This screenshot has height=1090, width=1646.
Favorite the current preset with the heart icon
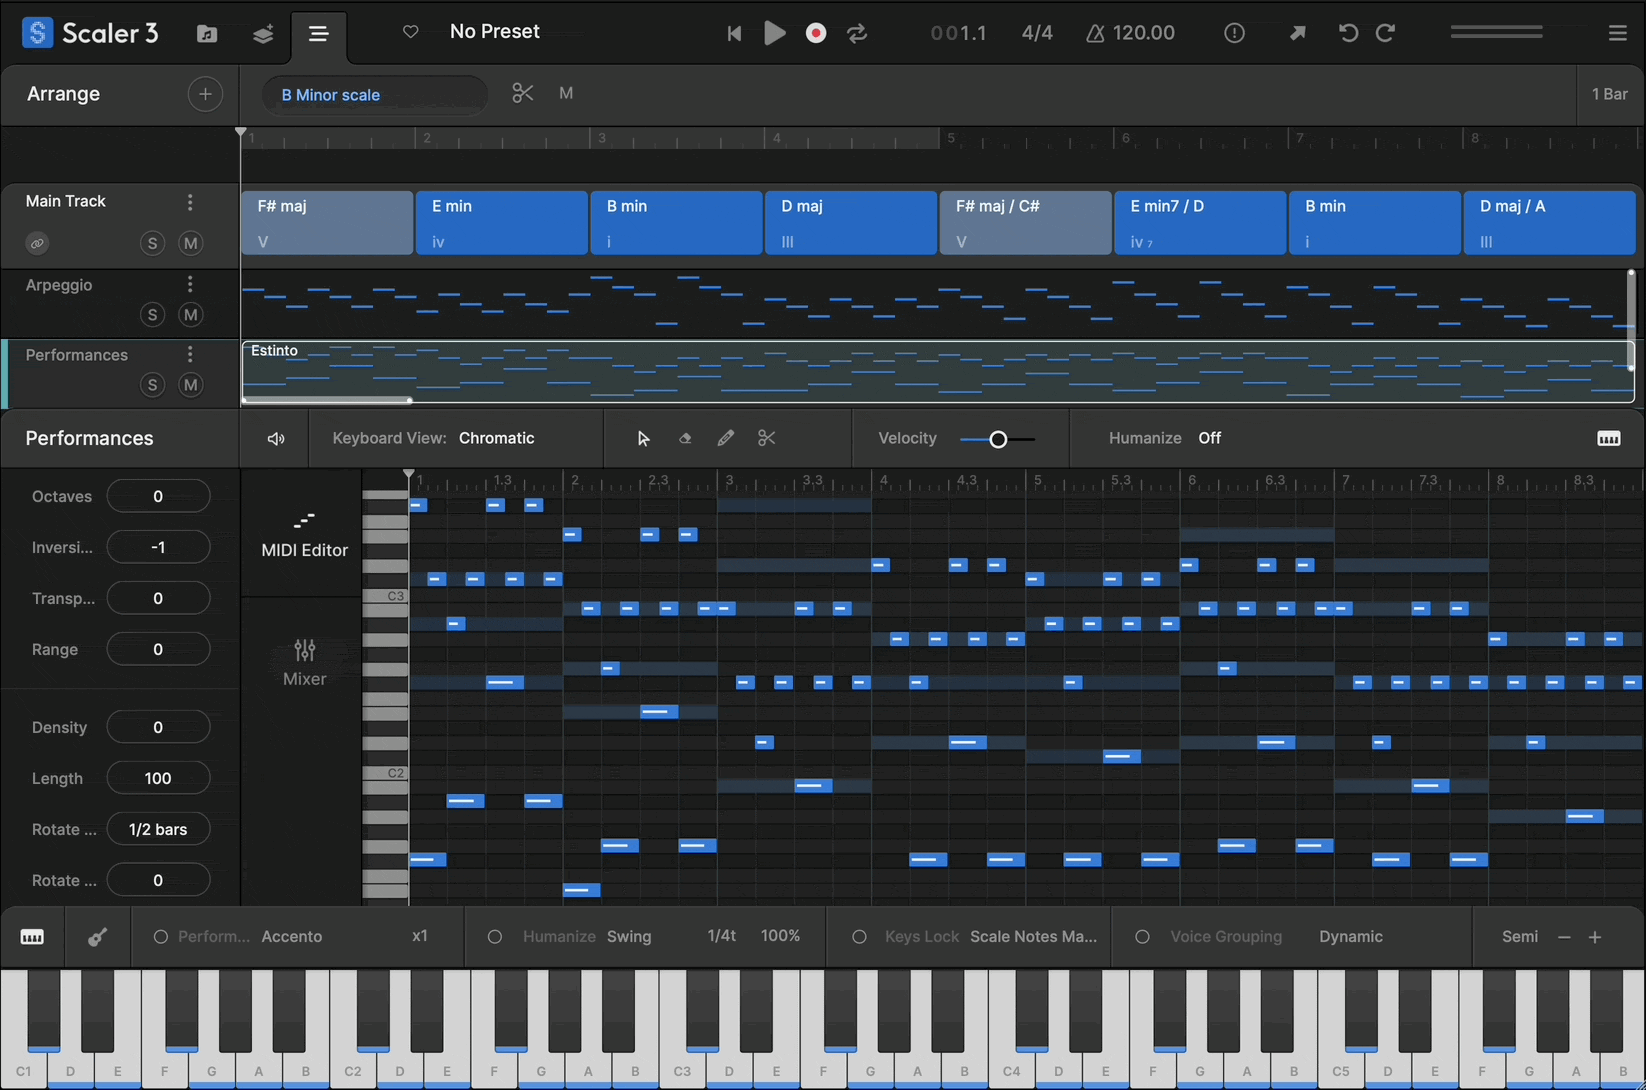(x=410, y=31)
